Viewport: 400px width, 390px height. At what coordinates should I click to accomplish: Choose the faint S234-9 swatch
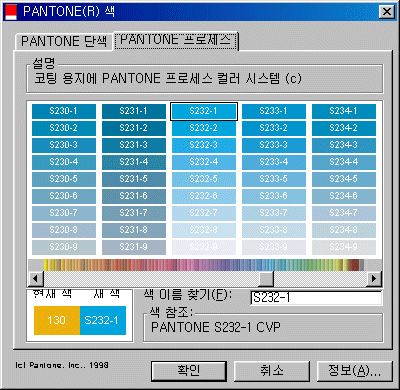[x=344, y=247]
